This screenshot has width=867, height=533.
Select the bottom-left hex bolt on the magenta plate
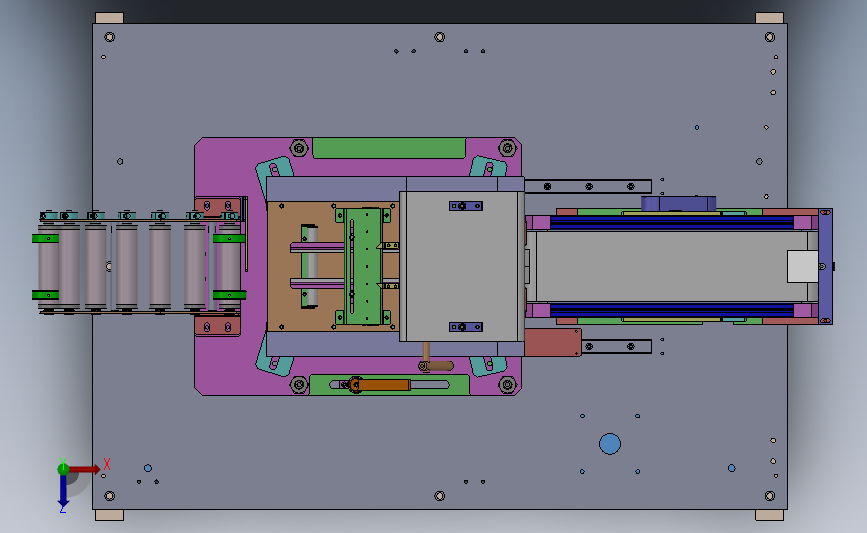(299, 384)
